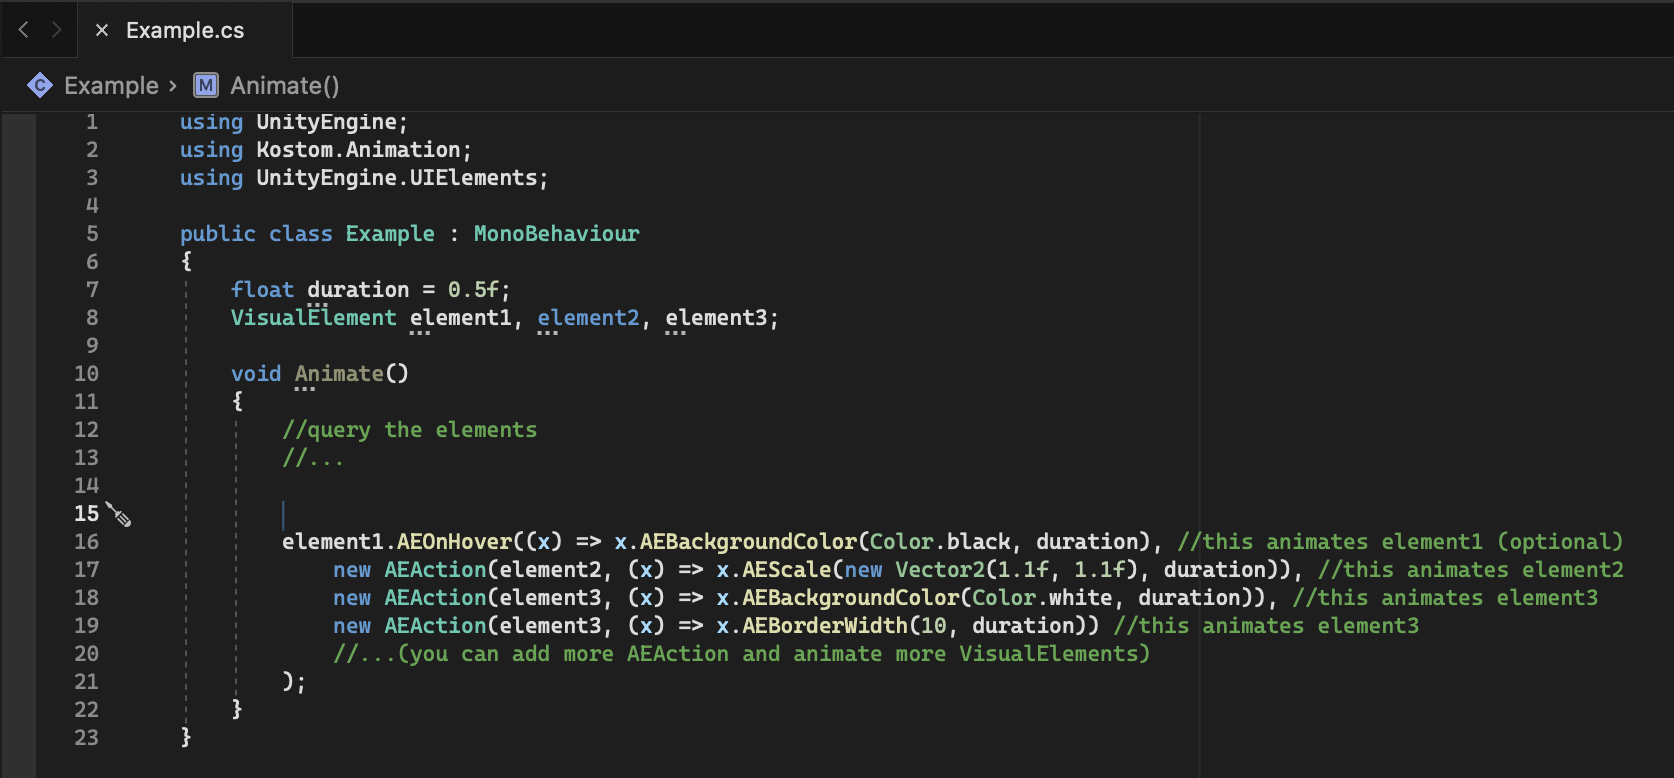
Task: Close the Example.cs tab
Action: click(x=102, y=30)
